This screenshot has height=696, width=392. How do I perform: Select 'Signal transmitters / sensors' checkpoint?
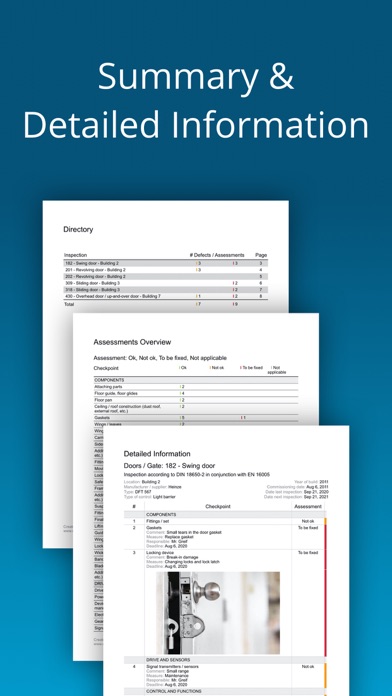[x=172, y=667]
